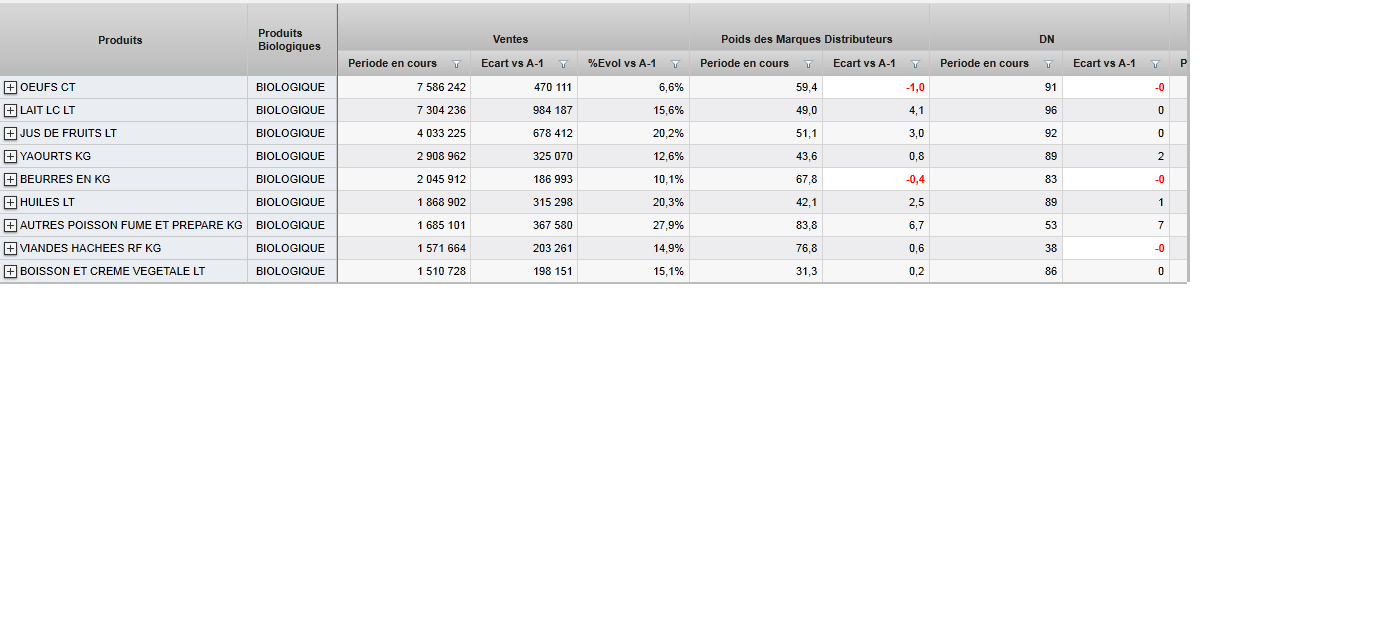
Task: Click sales value 1 868 902
Action: 441,203
